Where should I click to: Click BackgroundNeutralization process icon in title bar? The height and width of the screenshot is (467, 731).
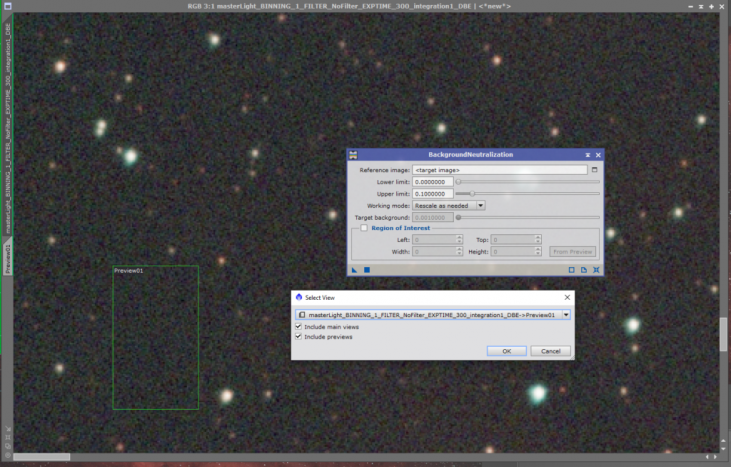353,155
